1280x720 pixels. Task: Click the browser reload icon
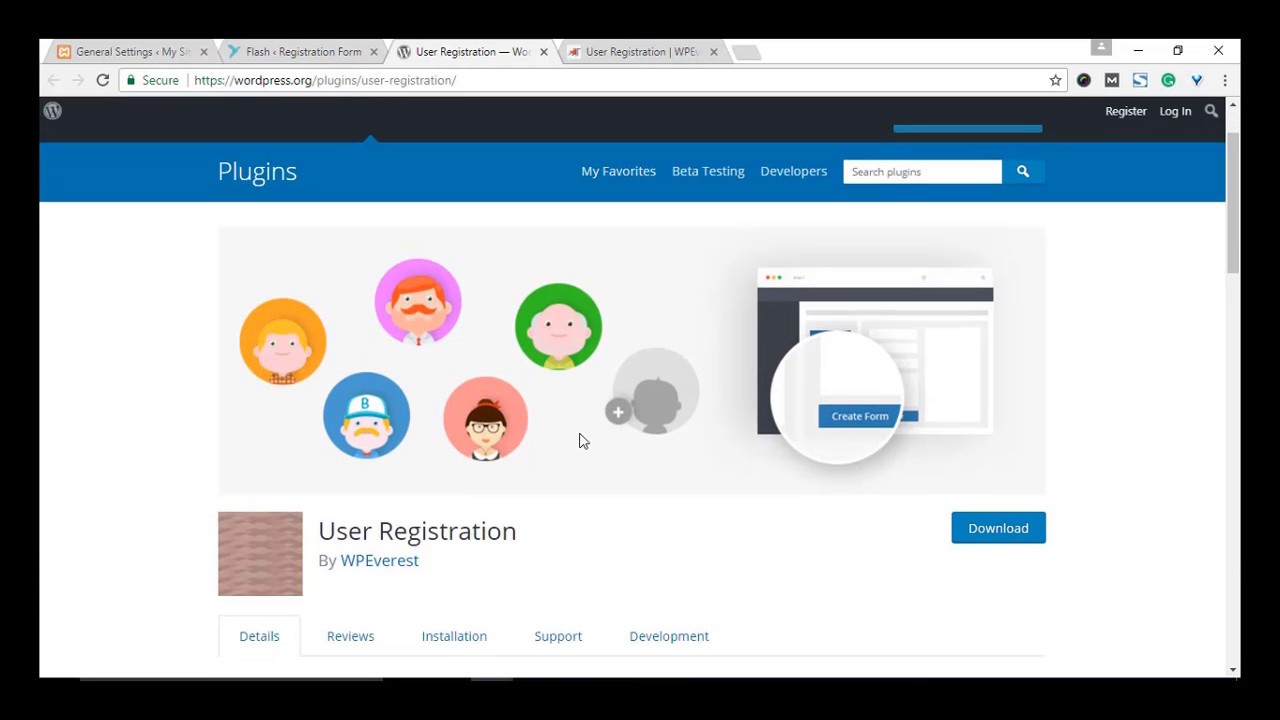pyautogui.click(x=102, y=80)
